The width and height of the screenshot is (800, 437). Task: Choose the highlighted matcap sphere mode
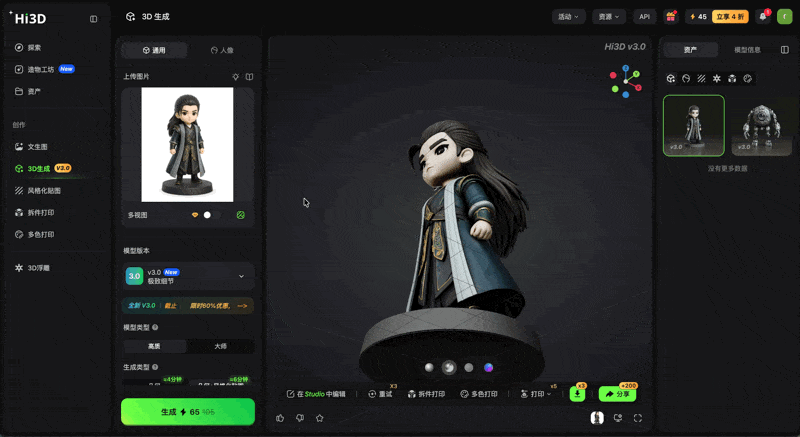tap(449, 368)
